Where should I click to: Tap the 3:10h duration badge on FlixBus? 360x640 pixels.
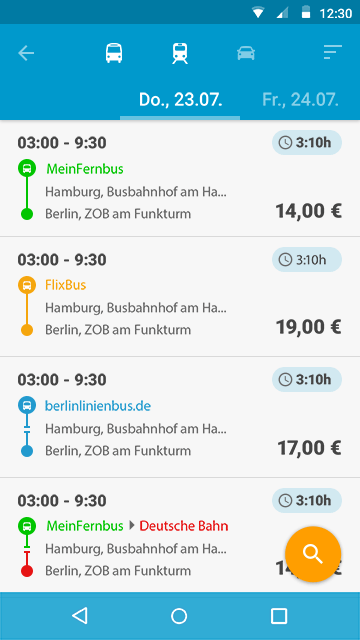click(x=307, y=259)
